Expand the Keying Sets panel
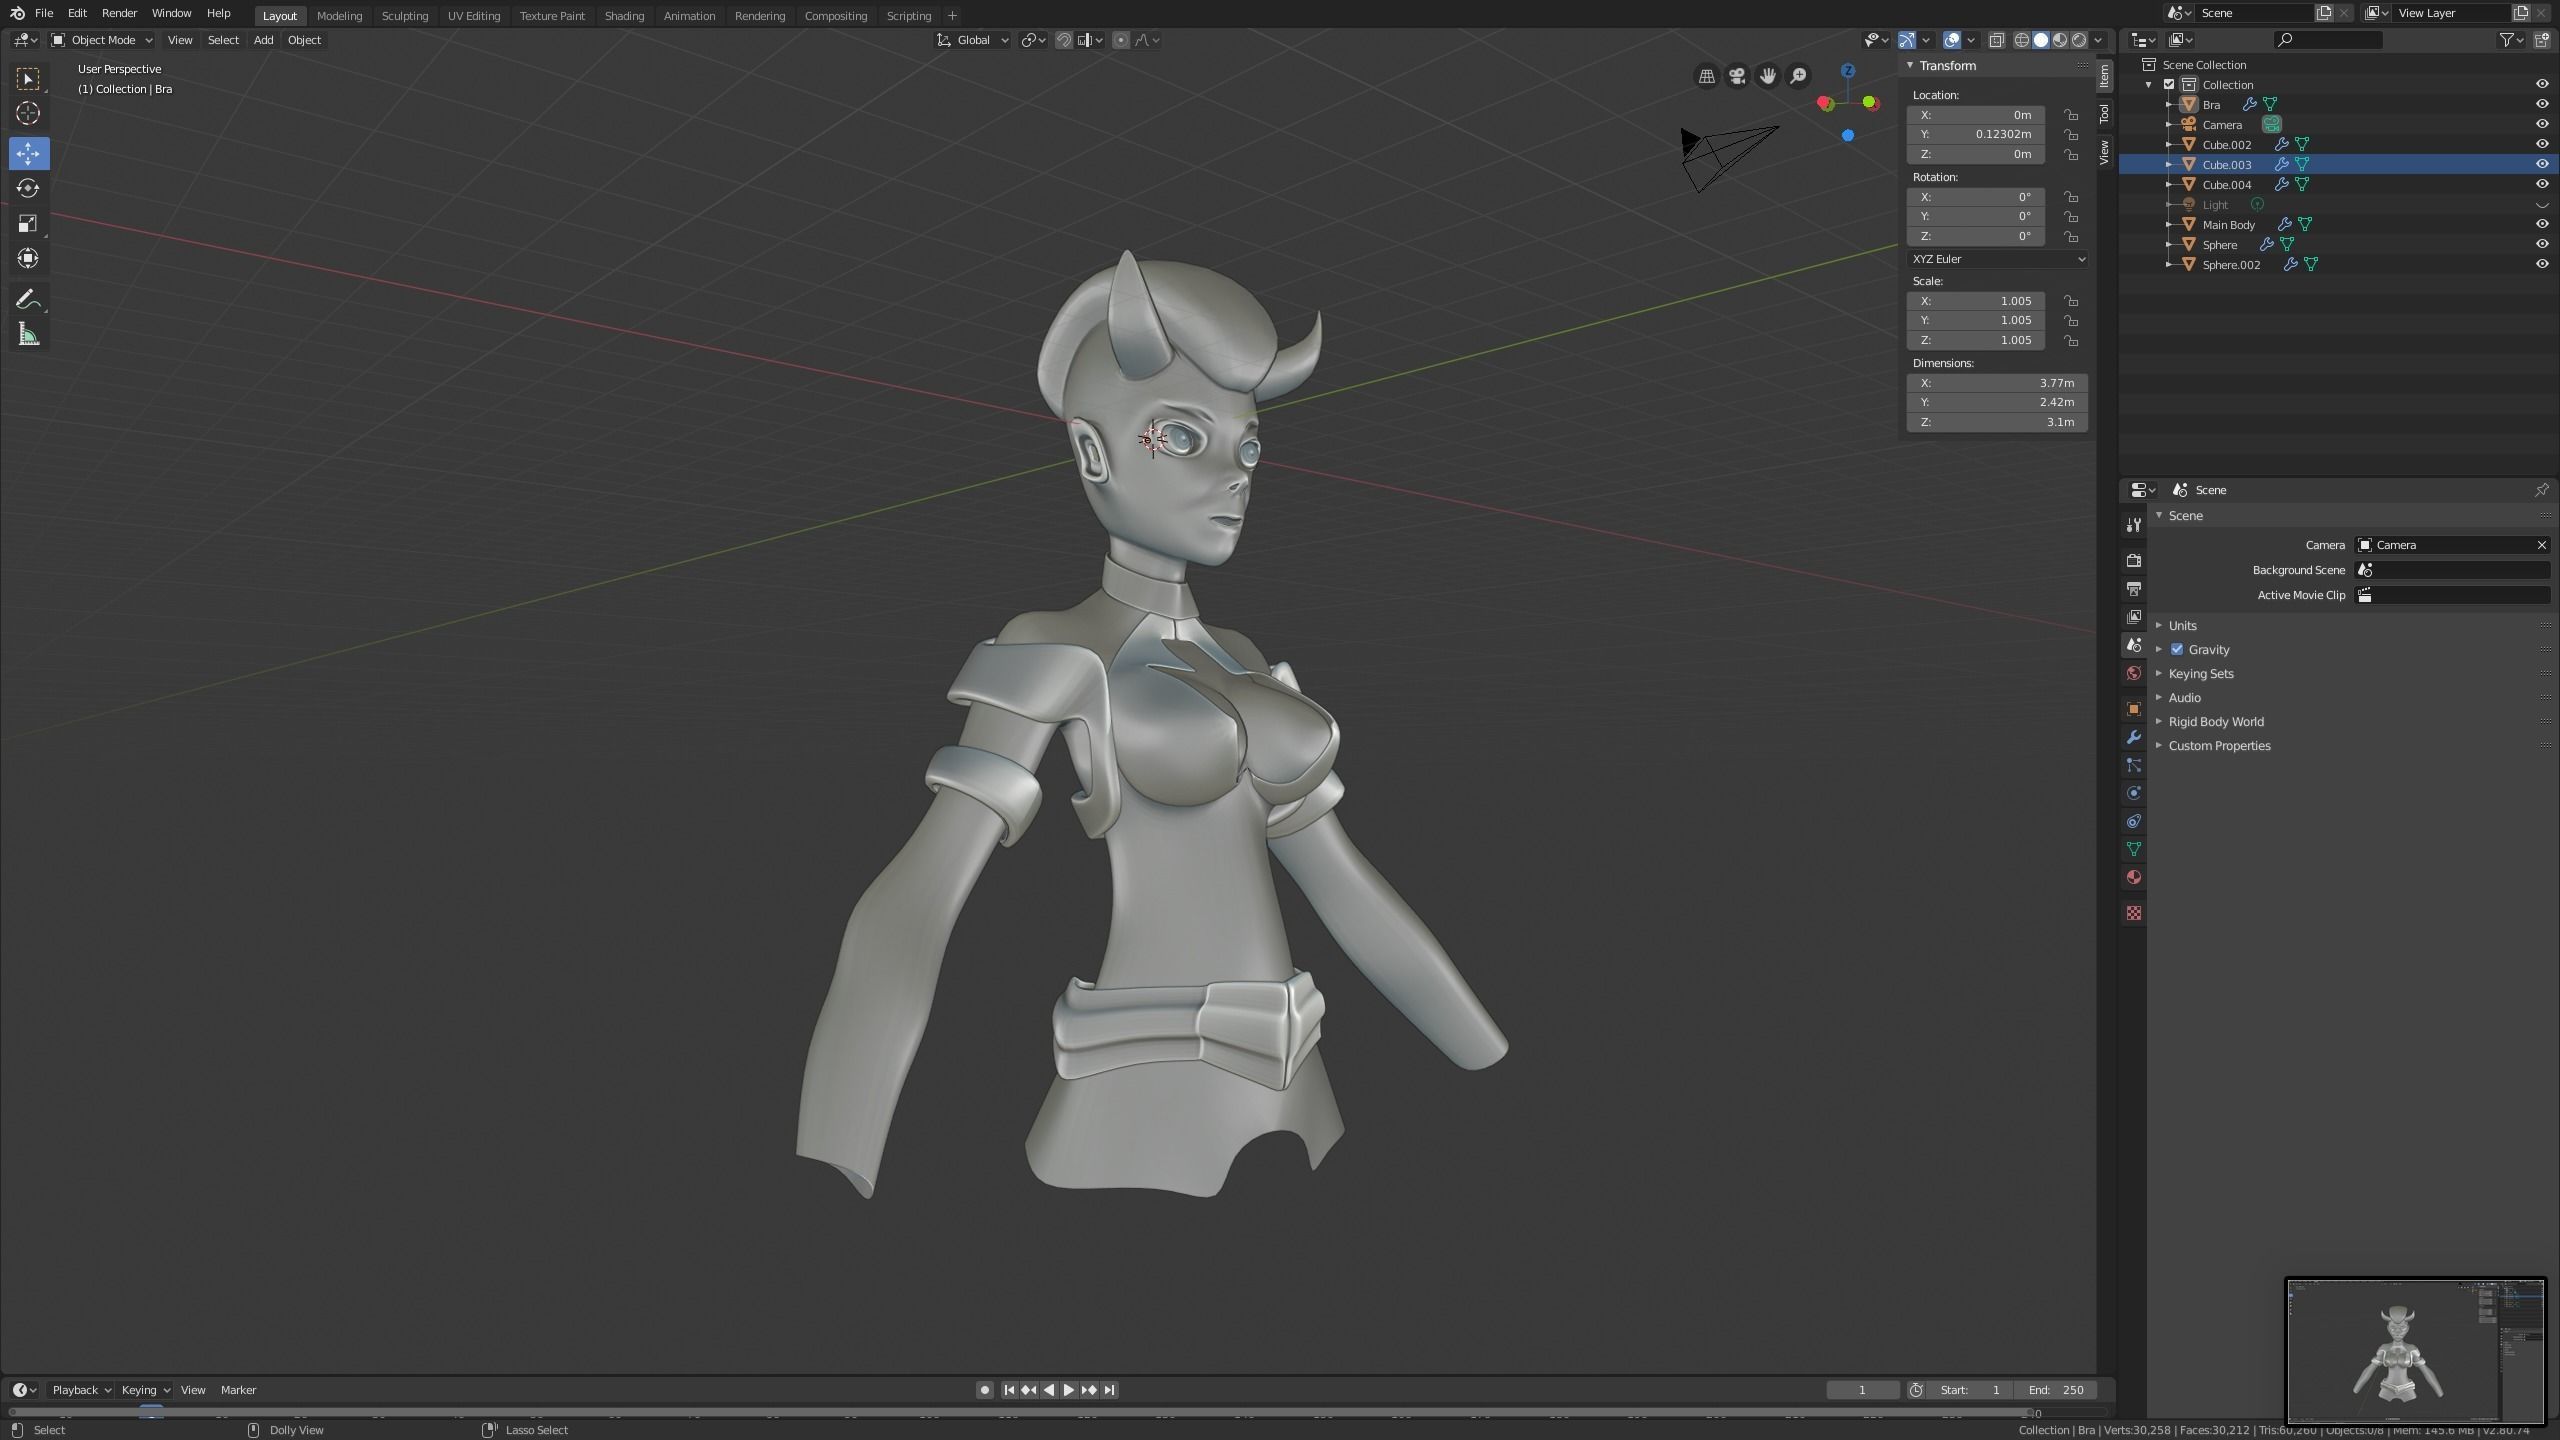Screen dimensions: 2560x1440 [2200, 673]
